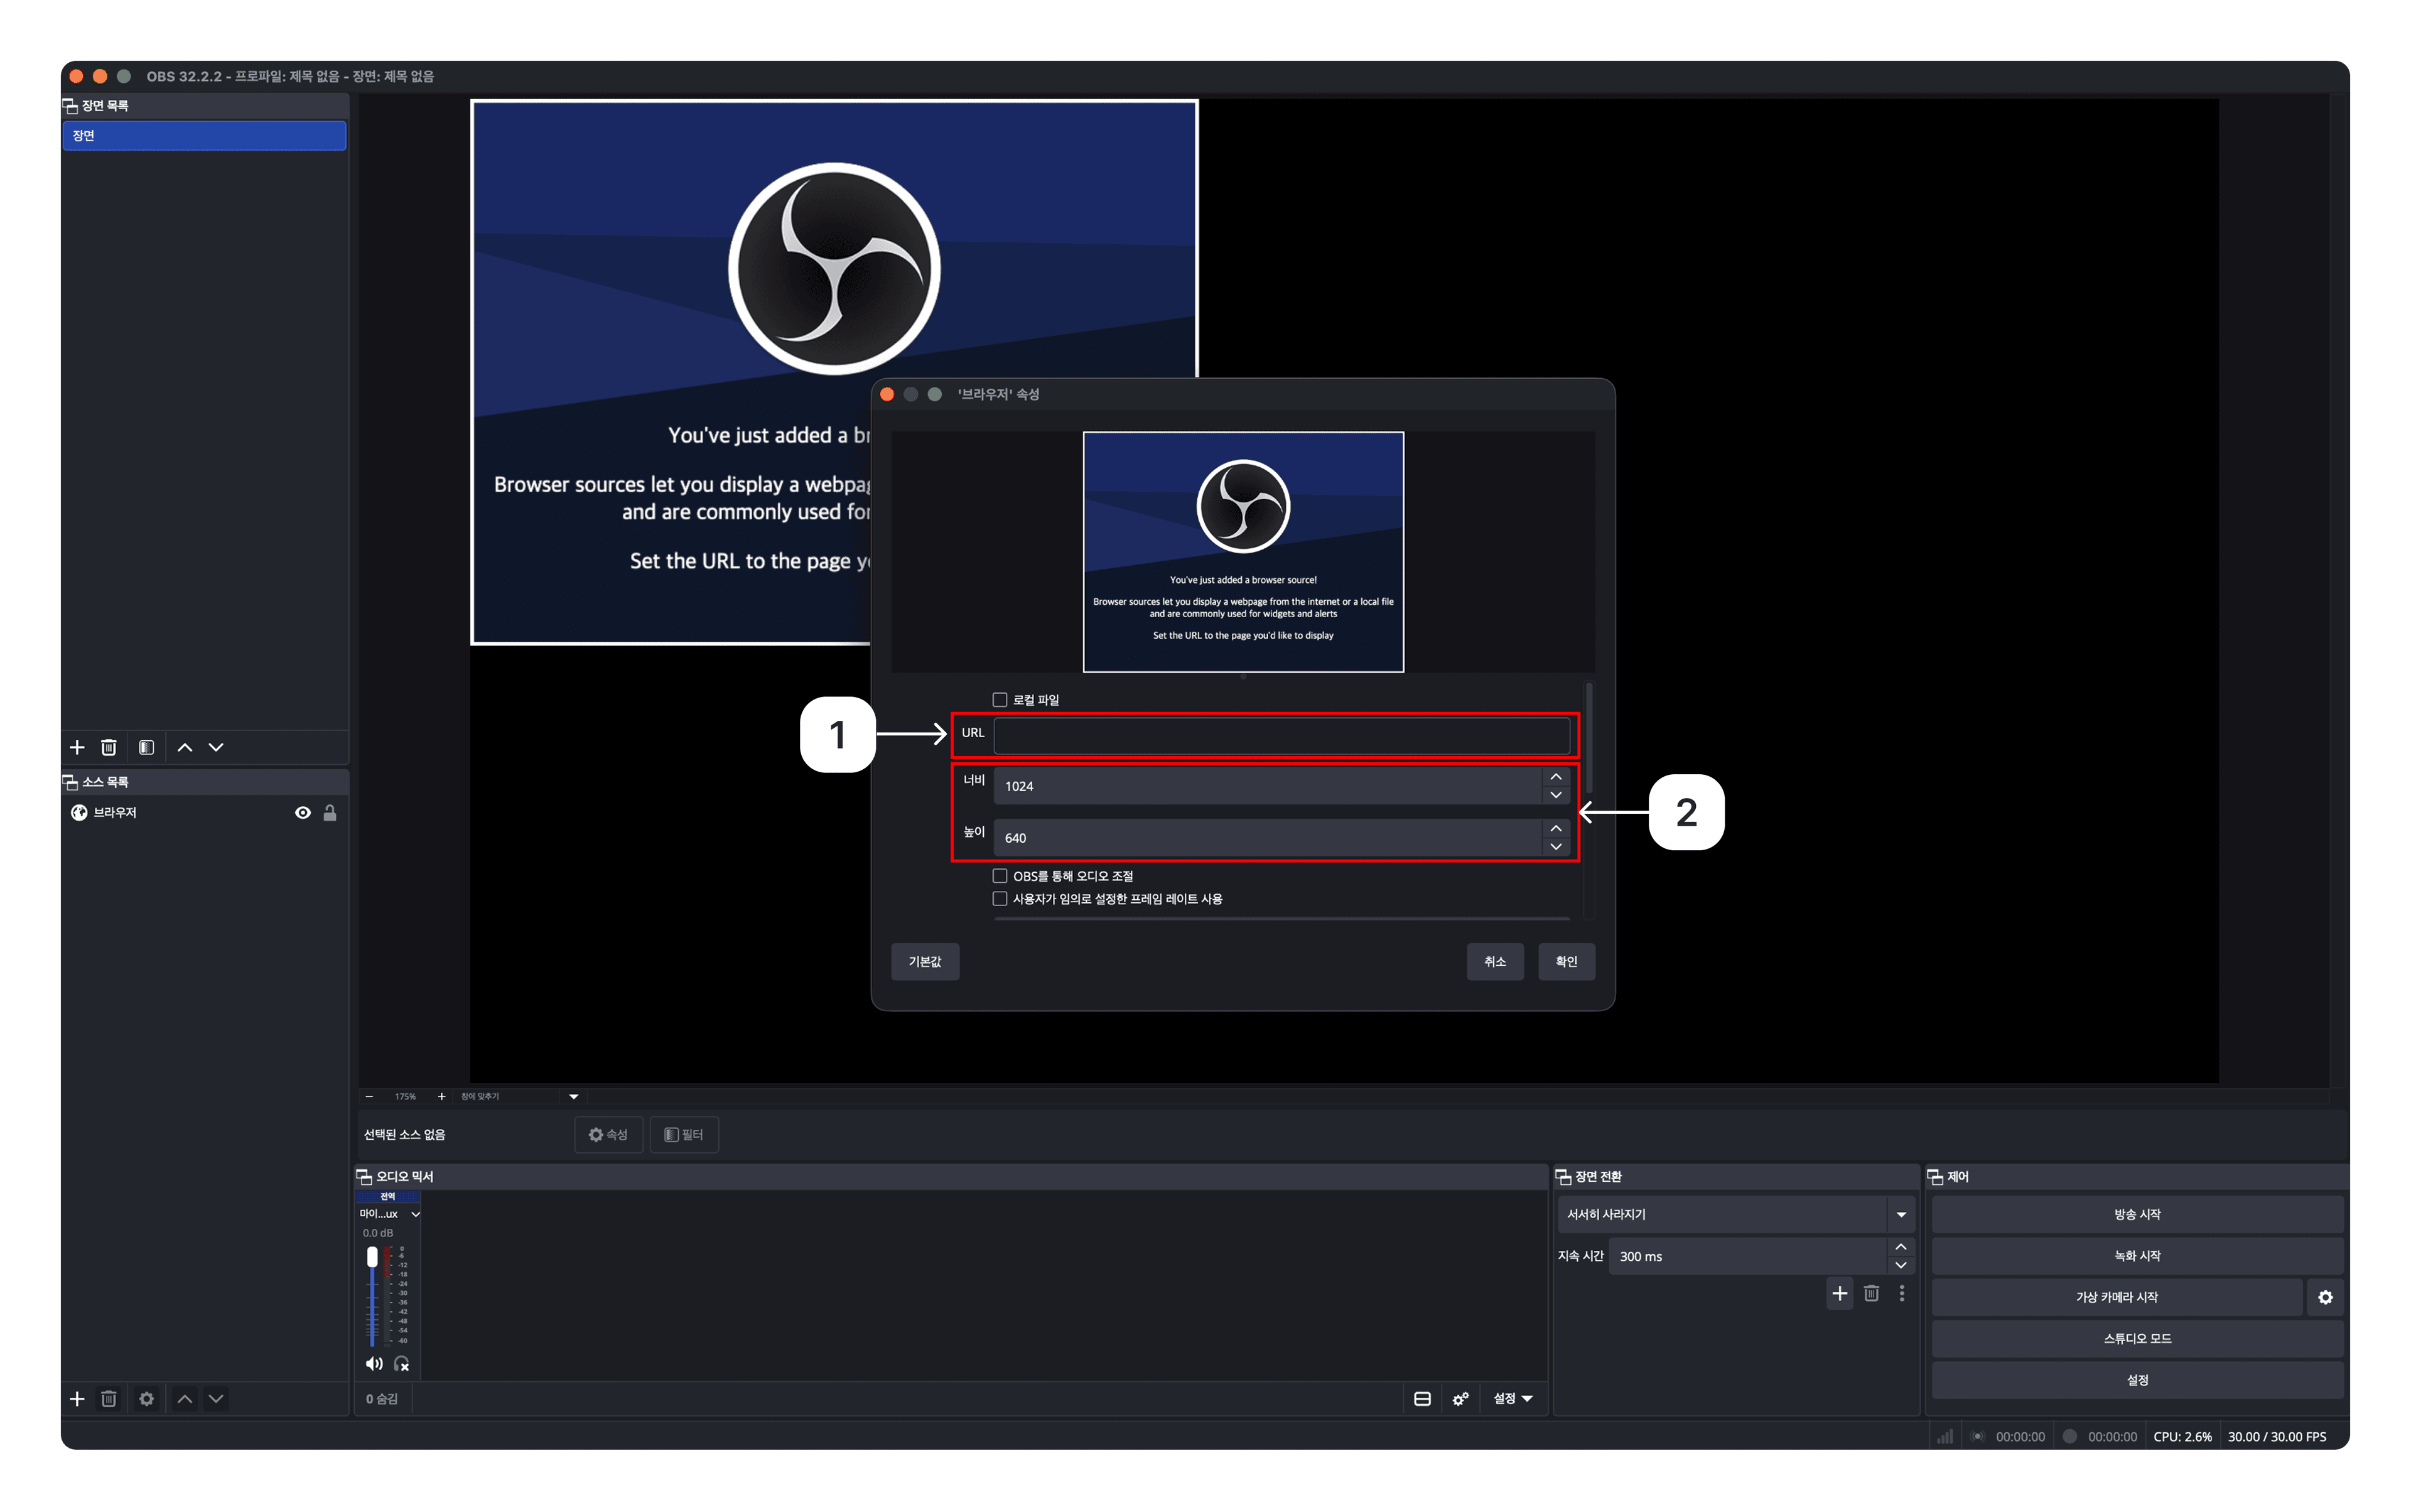Decrease the 높이 value
The height and width of the screenshot is (1512, 2411).
click(x=1556, y=847)
